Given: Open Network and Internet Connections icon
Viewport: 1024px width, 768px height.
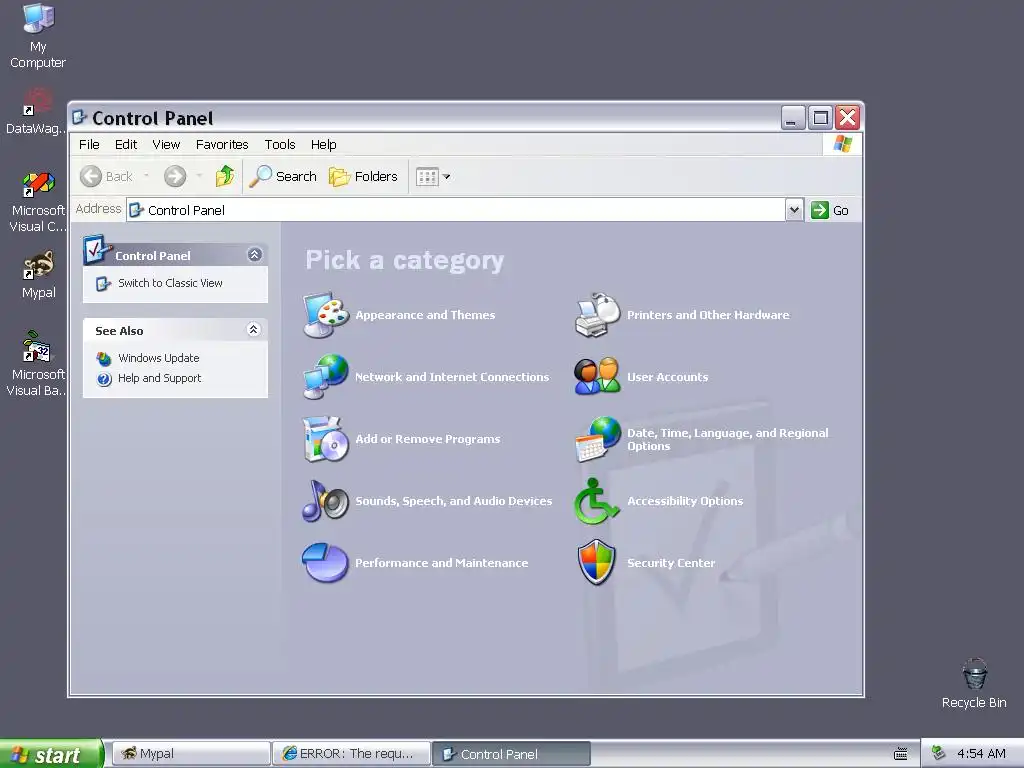Looking at the screenshot, I should [x=327, y=377].
